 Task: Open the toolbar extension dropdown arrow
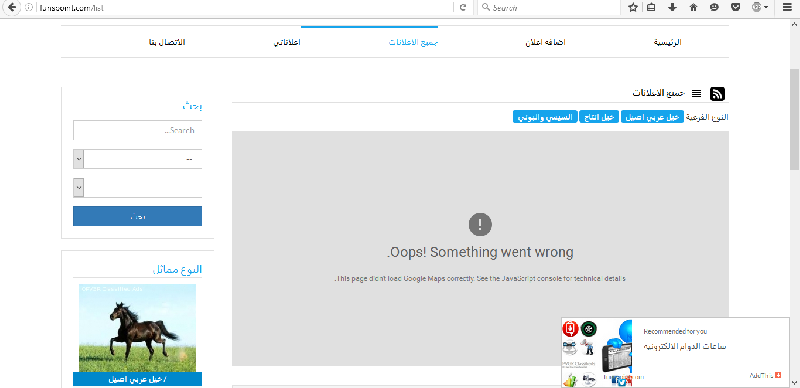coord(767,8)
